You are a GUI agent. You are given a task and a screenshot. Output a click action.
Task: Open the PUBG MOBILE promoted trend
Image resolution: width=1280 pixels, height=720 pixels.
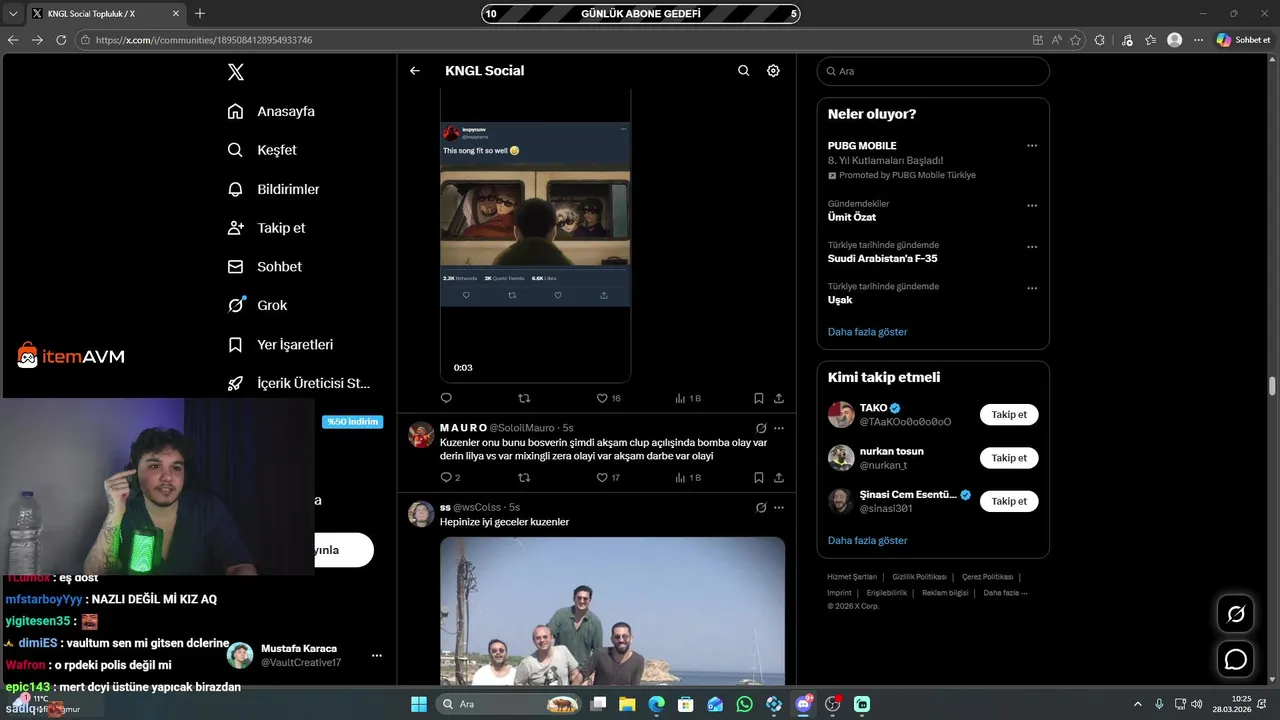point(933,160)
